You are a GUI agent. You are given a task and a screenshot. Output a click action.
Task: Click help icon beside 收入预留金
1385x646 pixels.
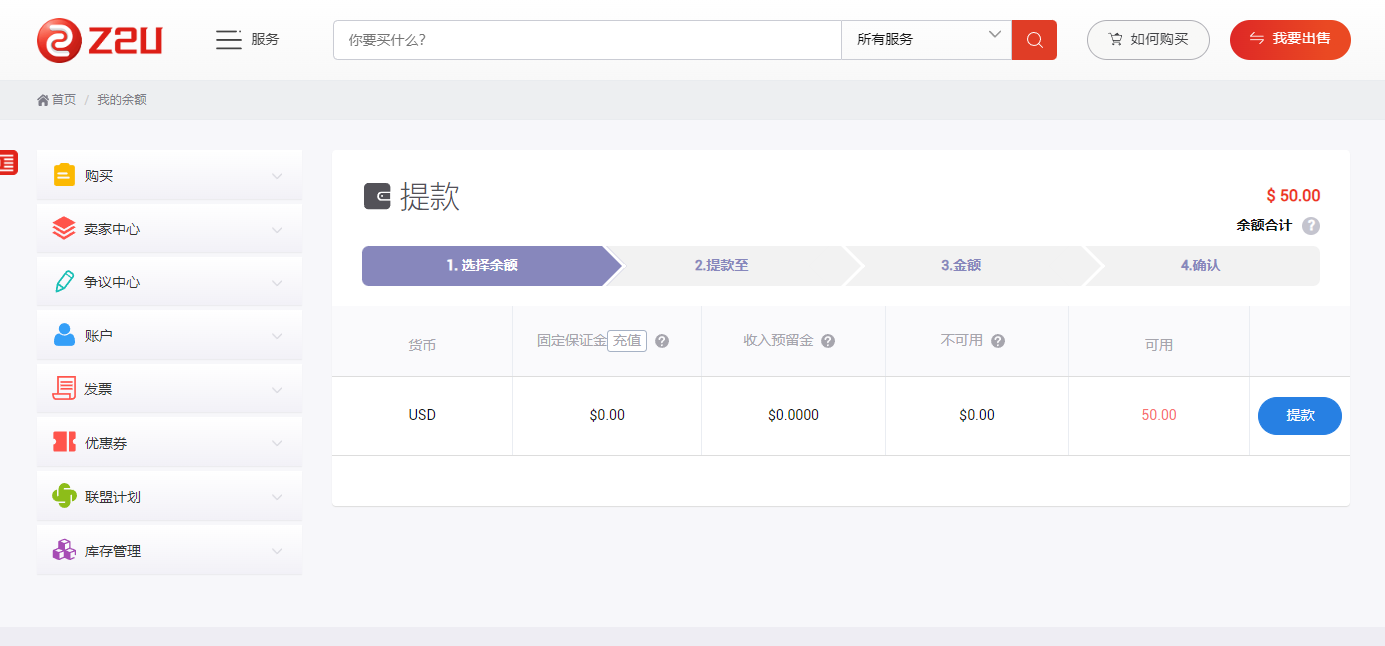(828, 341)
